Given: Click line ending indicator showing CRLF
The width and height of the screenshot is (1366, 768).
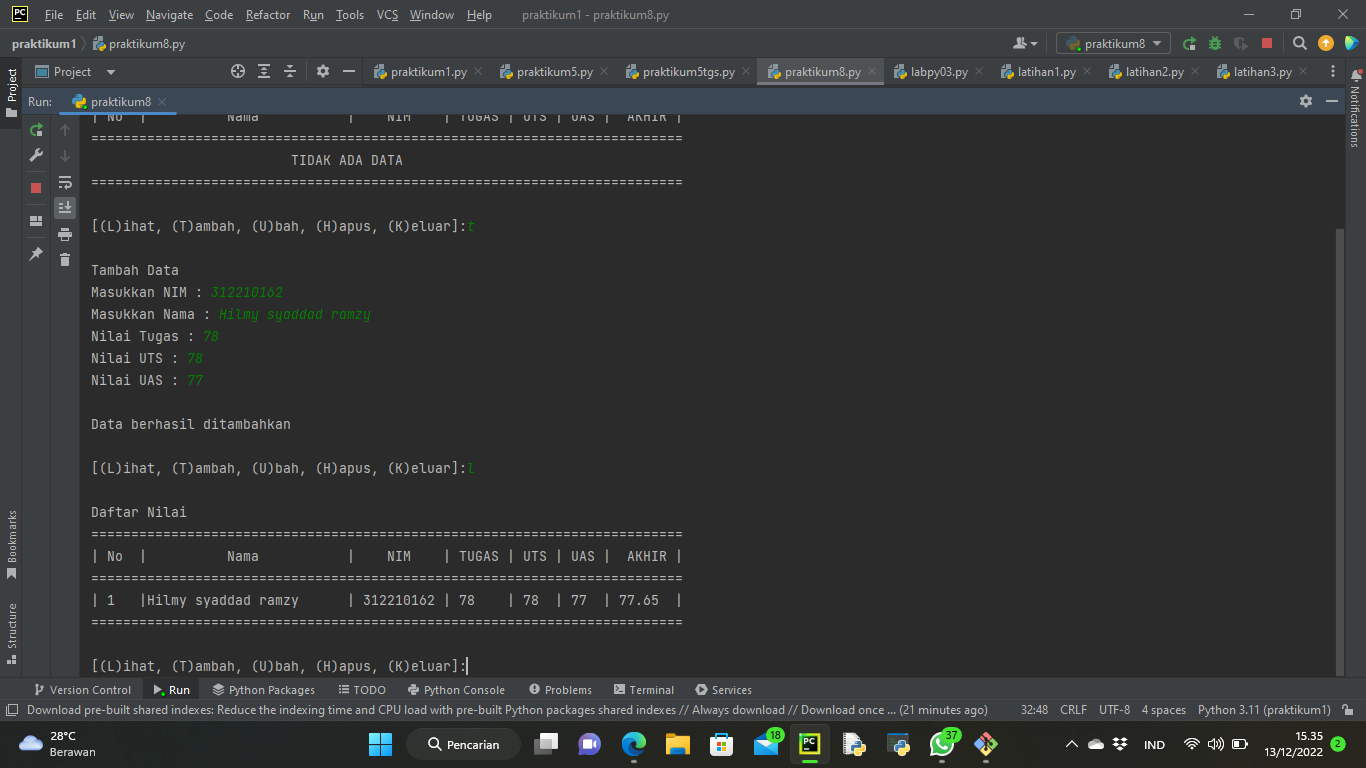Looking at the screenshot, I should [x=1072, y=709].
